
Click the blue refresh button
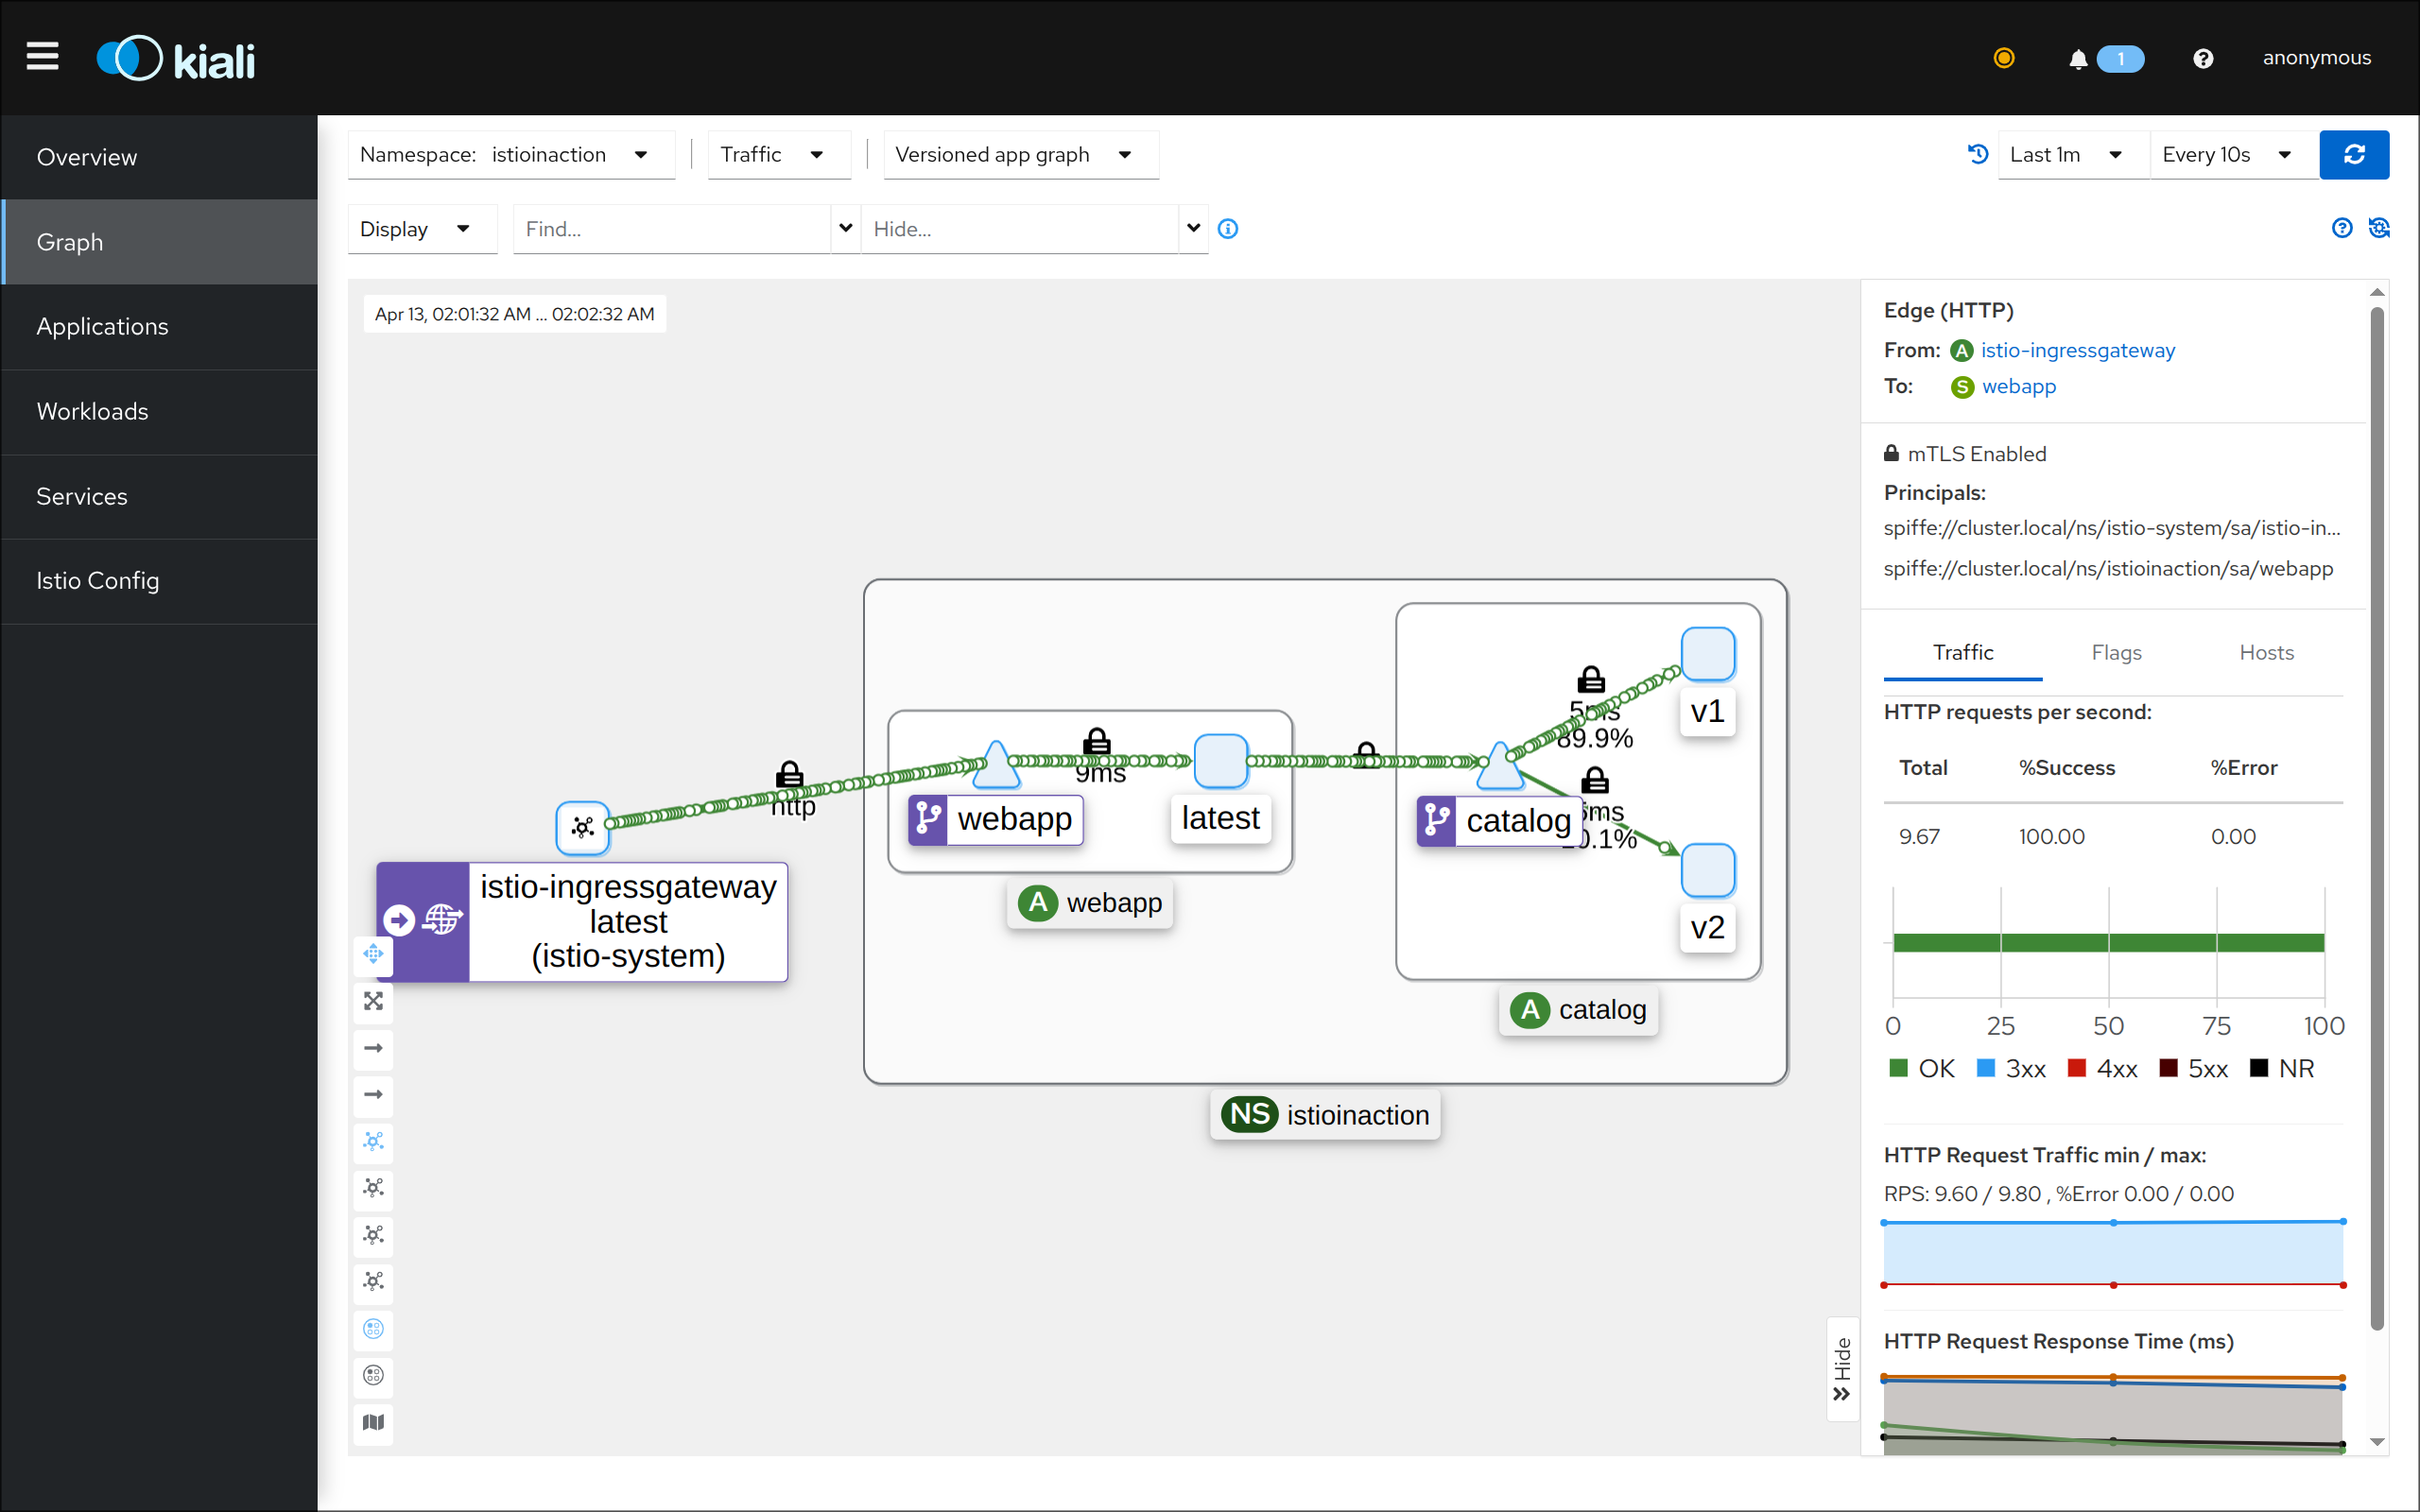pyautogui.click(x=2354, y=154)
